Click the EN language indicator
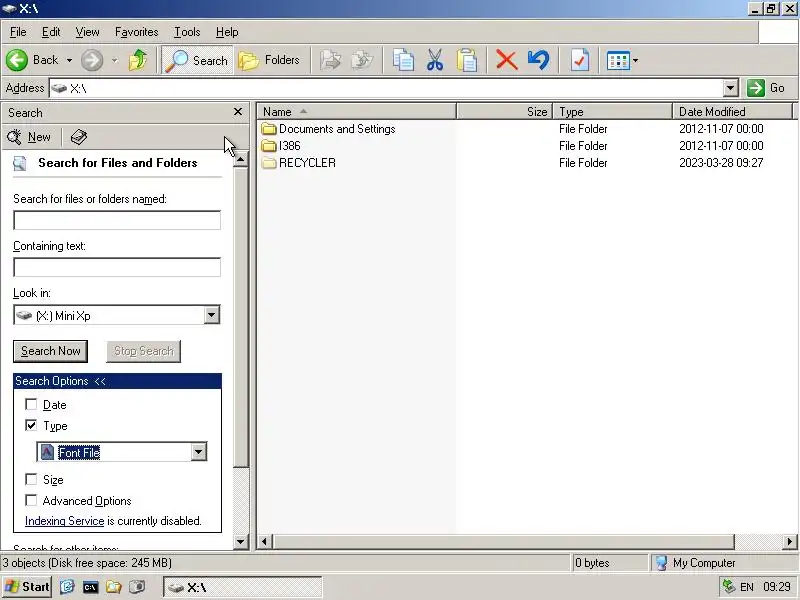 (x=746, y=587)
